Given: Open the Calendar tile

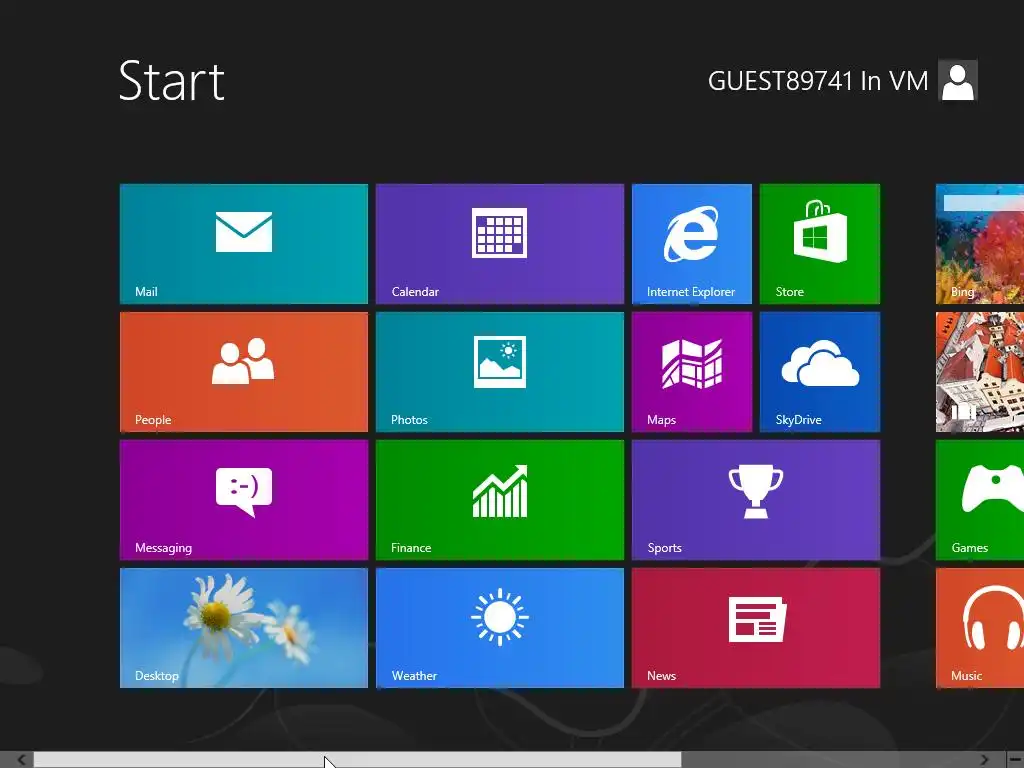Looking at the screenshot, I should click(x=500, y=244).
